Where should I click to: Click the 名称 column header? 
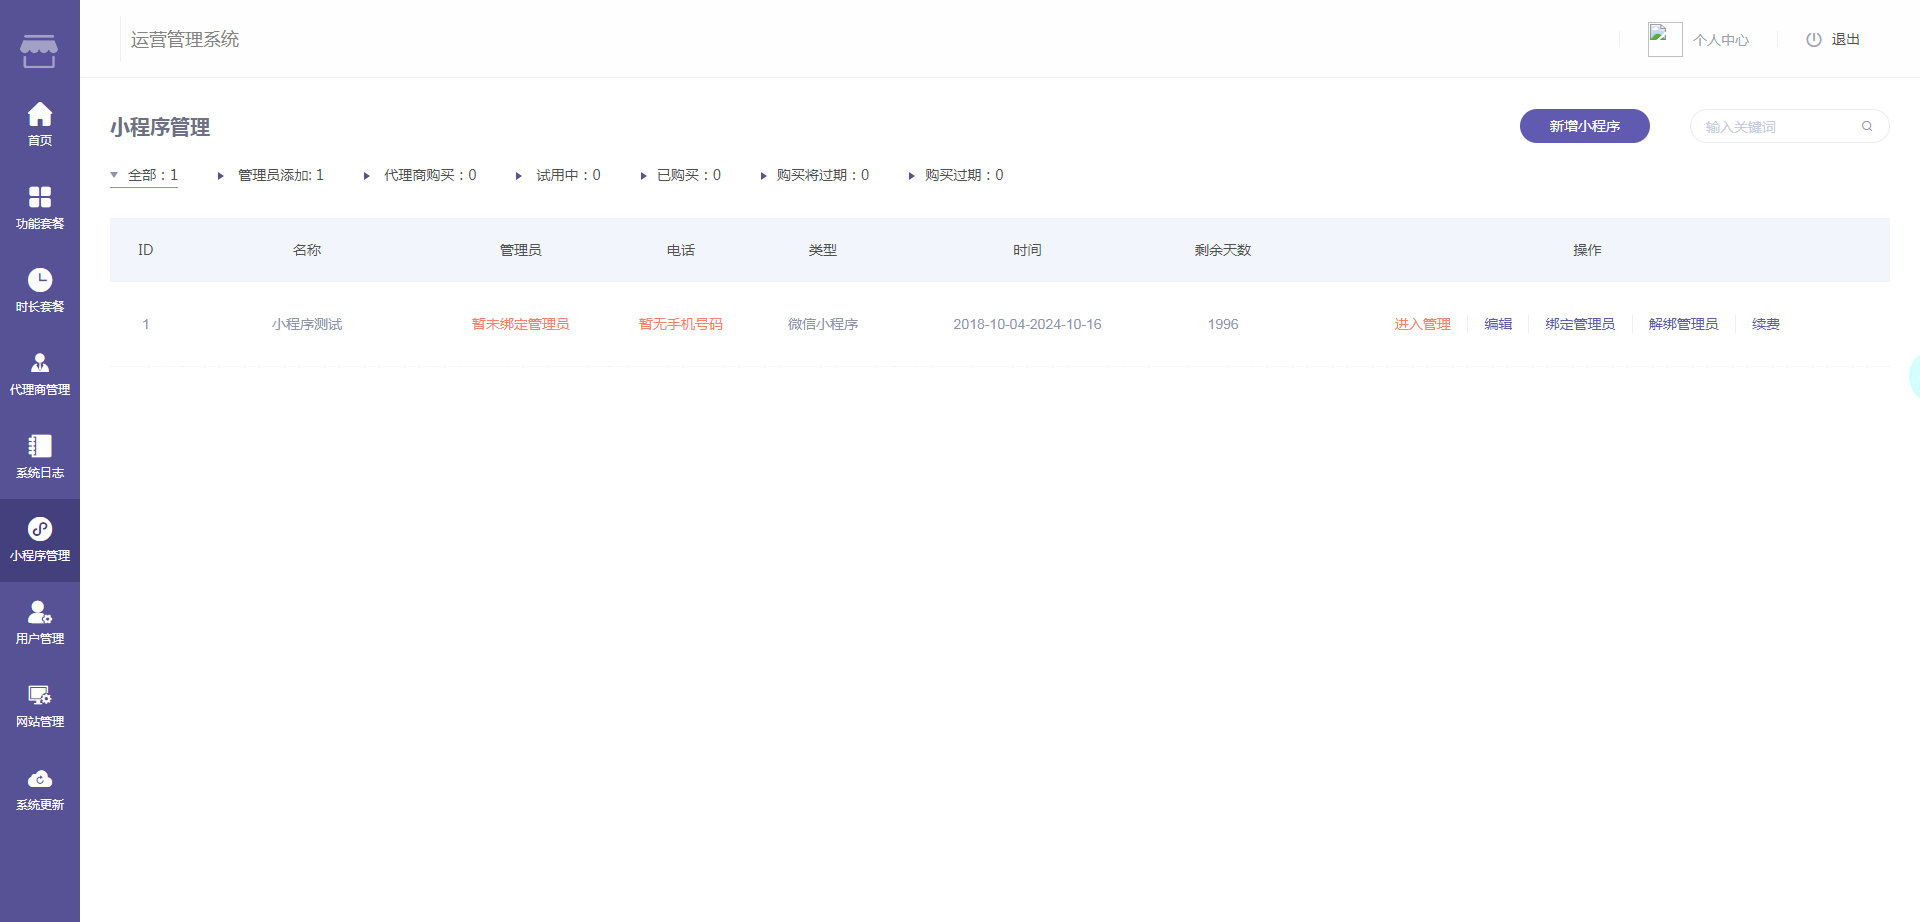[x=307, y=250]
